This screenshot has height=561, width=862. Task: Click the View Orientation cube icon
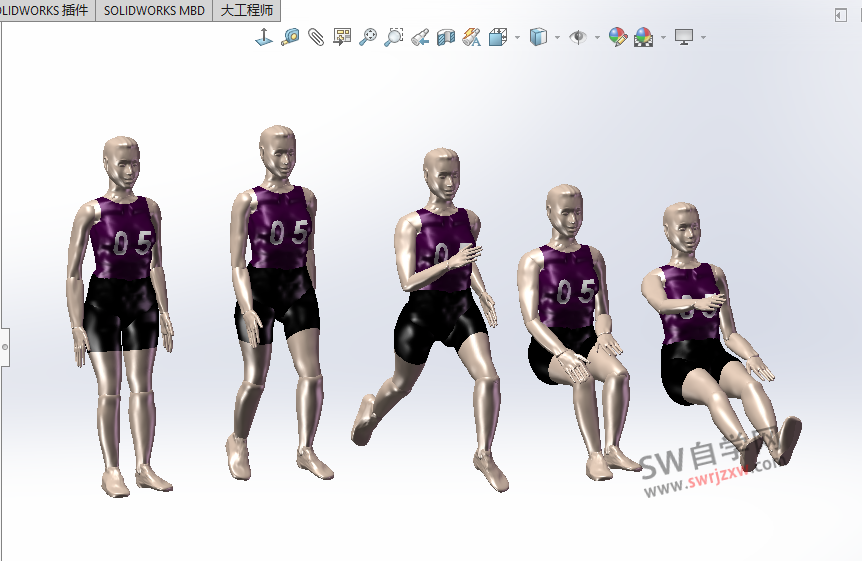[x=498, y=37]
